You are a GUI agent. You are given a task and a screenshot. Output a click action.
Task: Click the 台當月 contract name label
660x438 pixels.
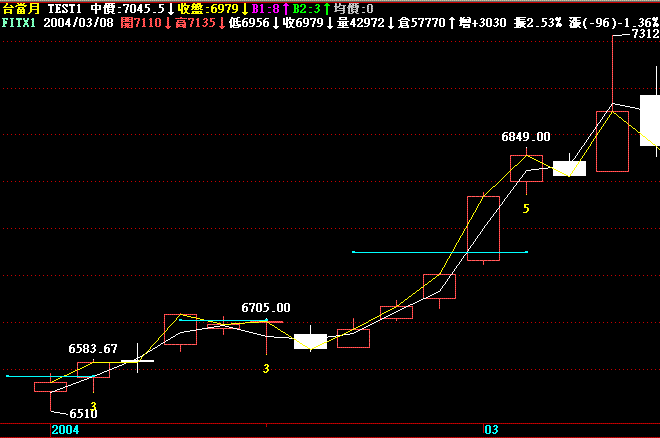[20, 7]
